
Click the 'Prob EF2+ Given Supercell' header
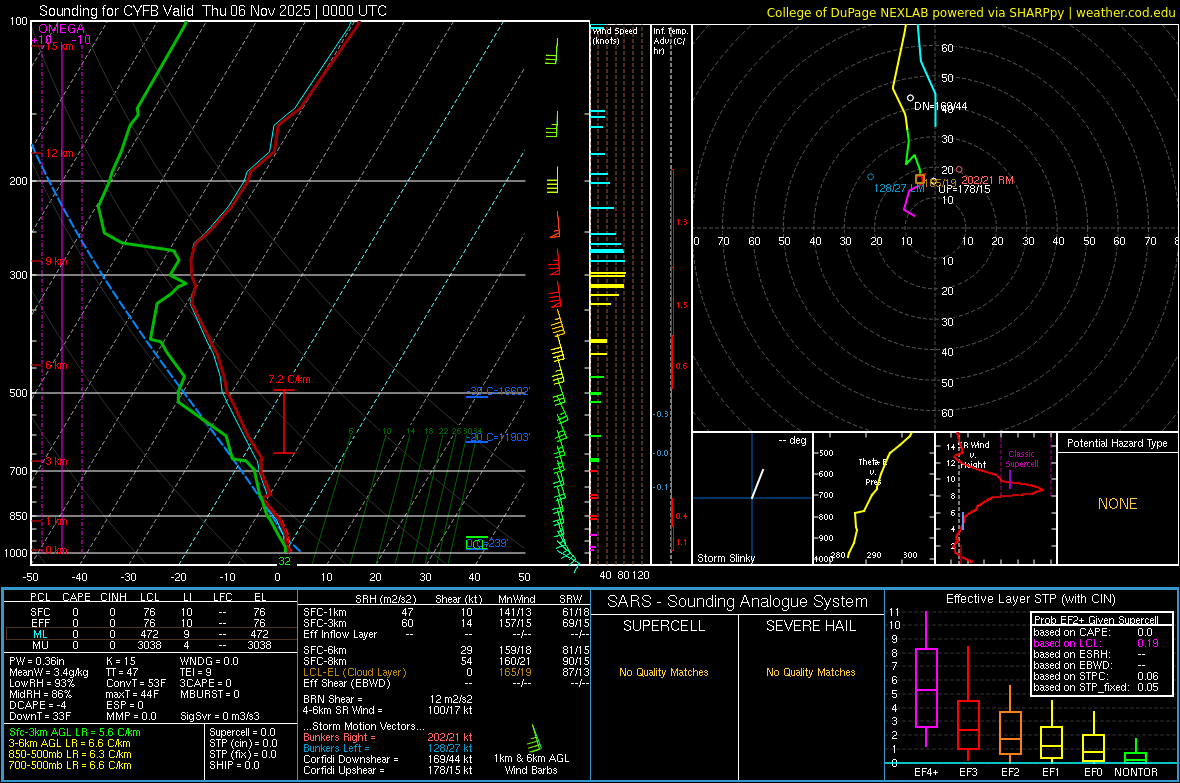point(1096,620)
